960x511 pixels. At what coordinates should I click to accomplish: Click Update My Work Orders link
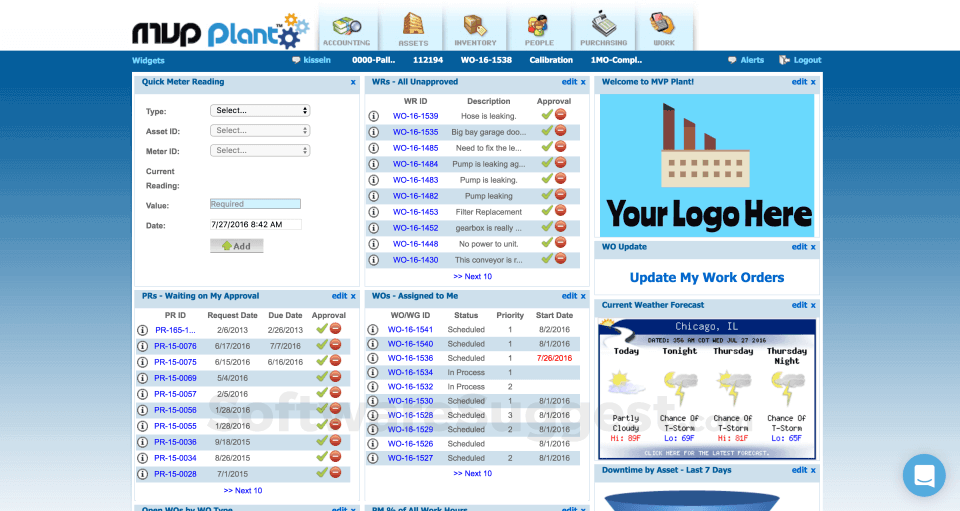[x=707, y=277]
